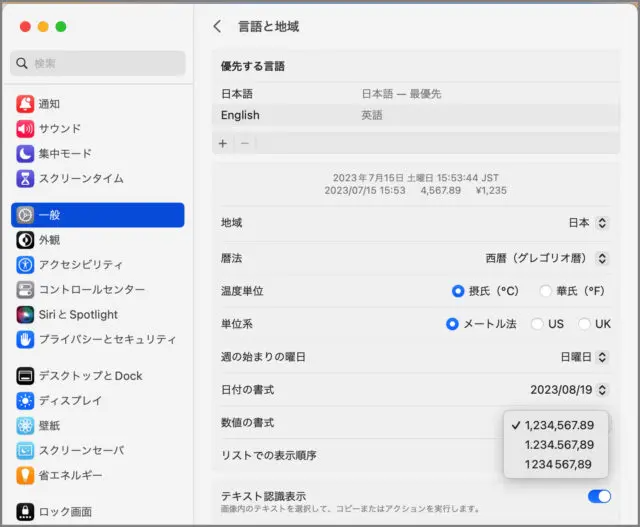Choose number format 1,234,567.89

(x=556, y=425)
